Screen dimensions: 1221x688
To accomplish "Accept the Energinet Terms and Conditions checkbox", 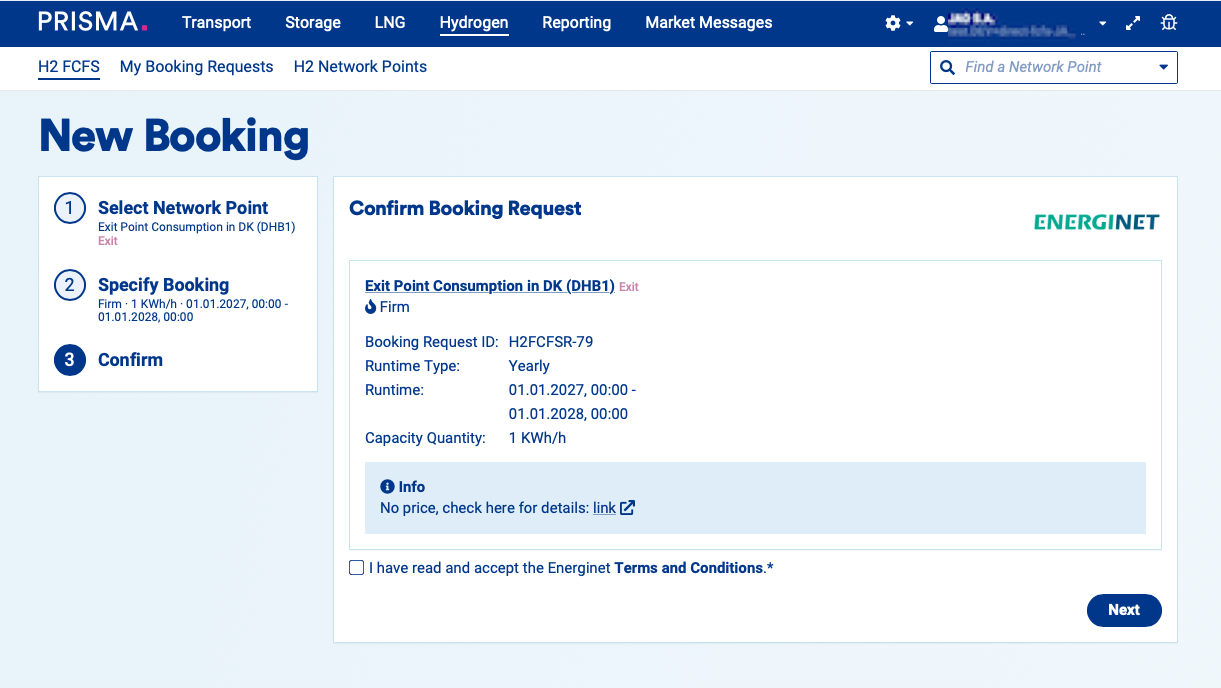I will (x=357, y=568).
